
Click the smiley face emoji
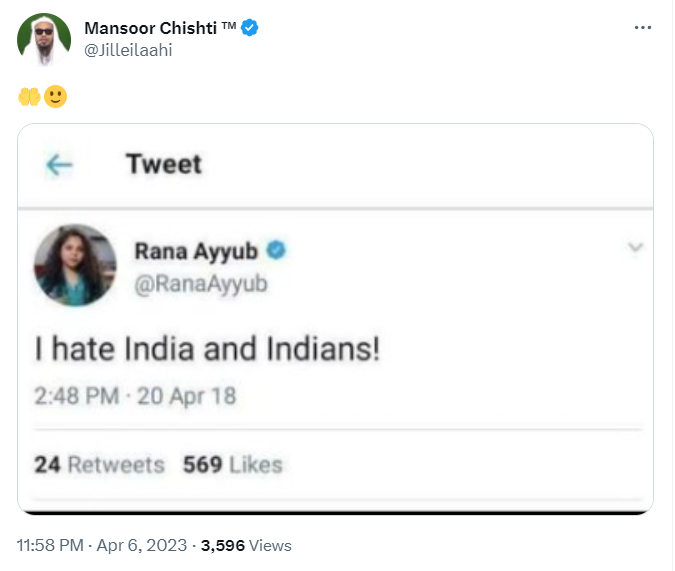point(56,96)
